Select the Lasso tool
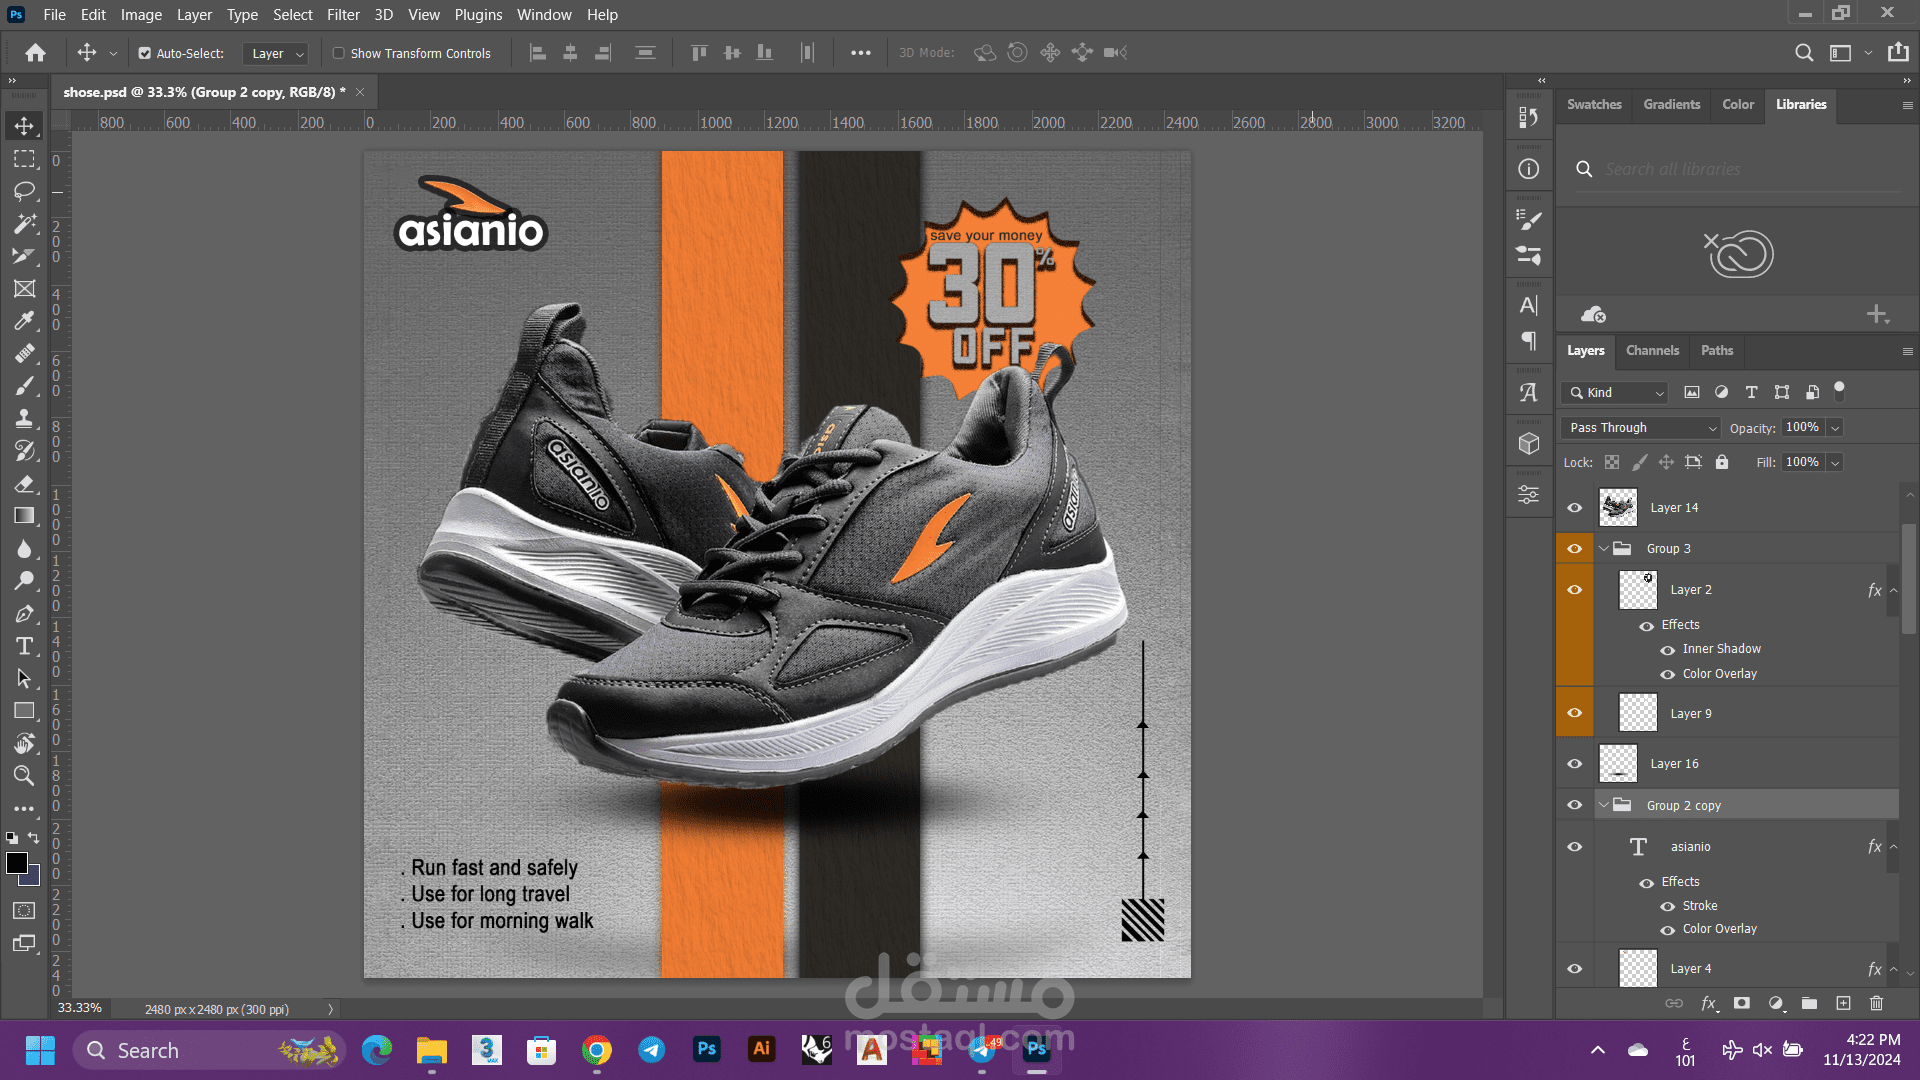This screenshot has width=1920, height=1080. [24, 191]
